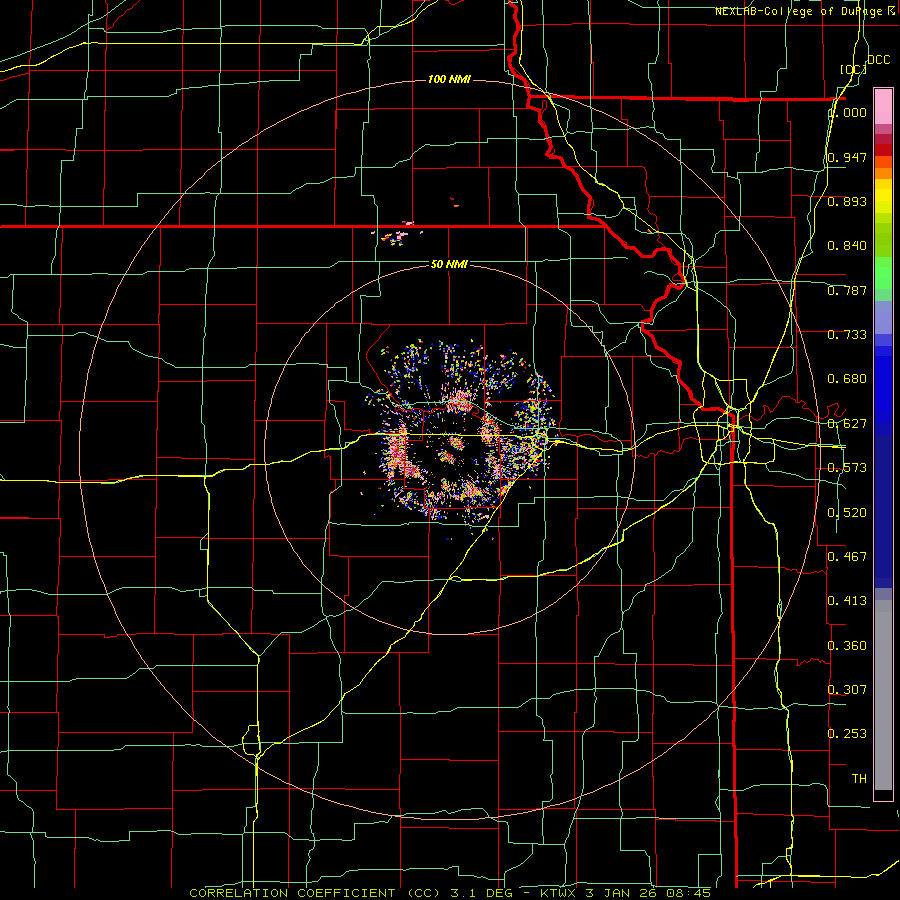Click the [CC] units label
This screenshot has height=900, width=900.
pos(853,70)
